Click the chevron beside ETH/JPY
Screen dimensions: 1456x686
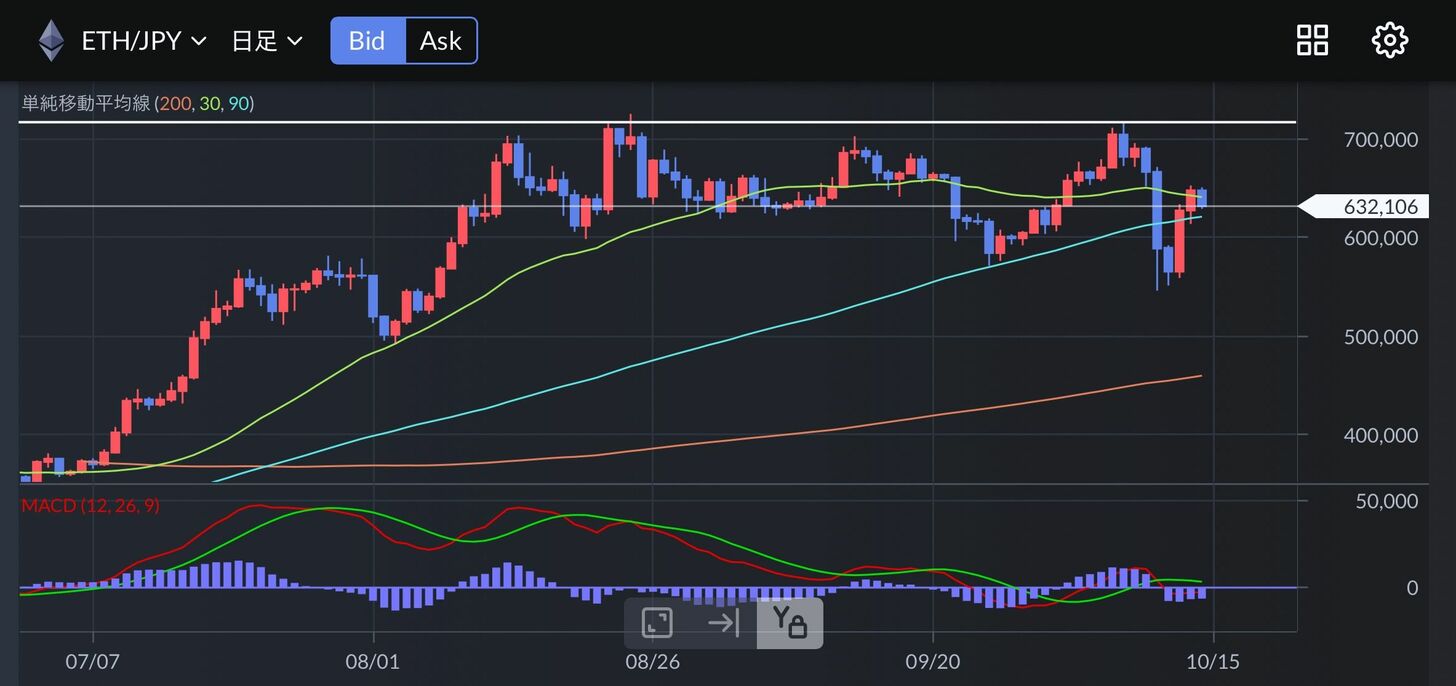point(198,41)
